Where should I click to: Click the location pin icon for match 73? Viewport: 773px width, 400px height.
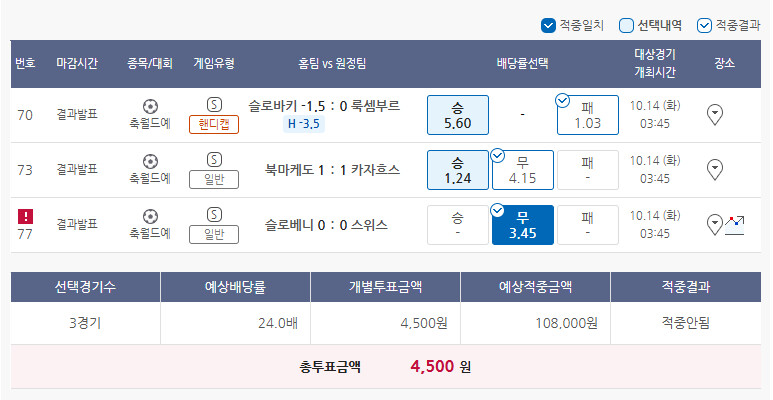(x=715, y=170)
